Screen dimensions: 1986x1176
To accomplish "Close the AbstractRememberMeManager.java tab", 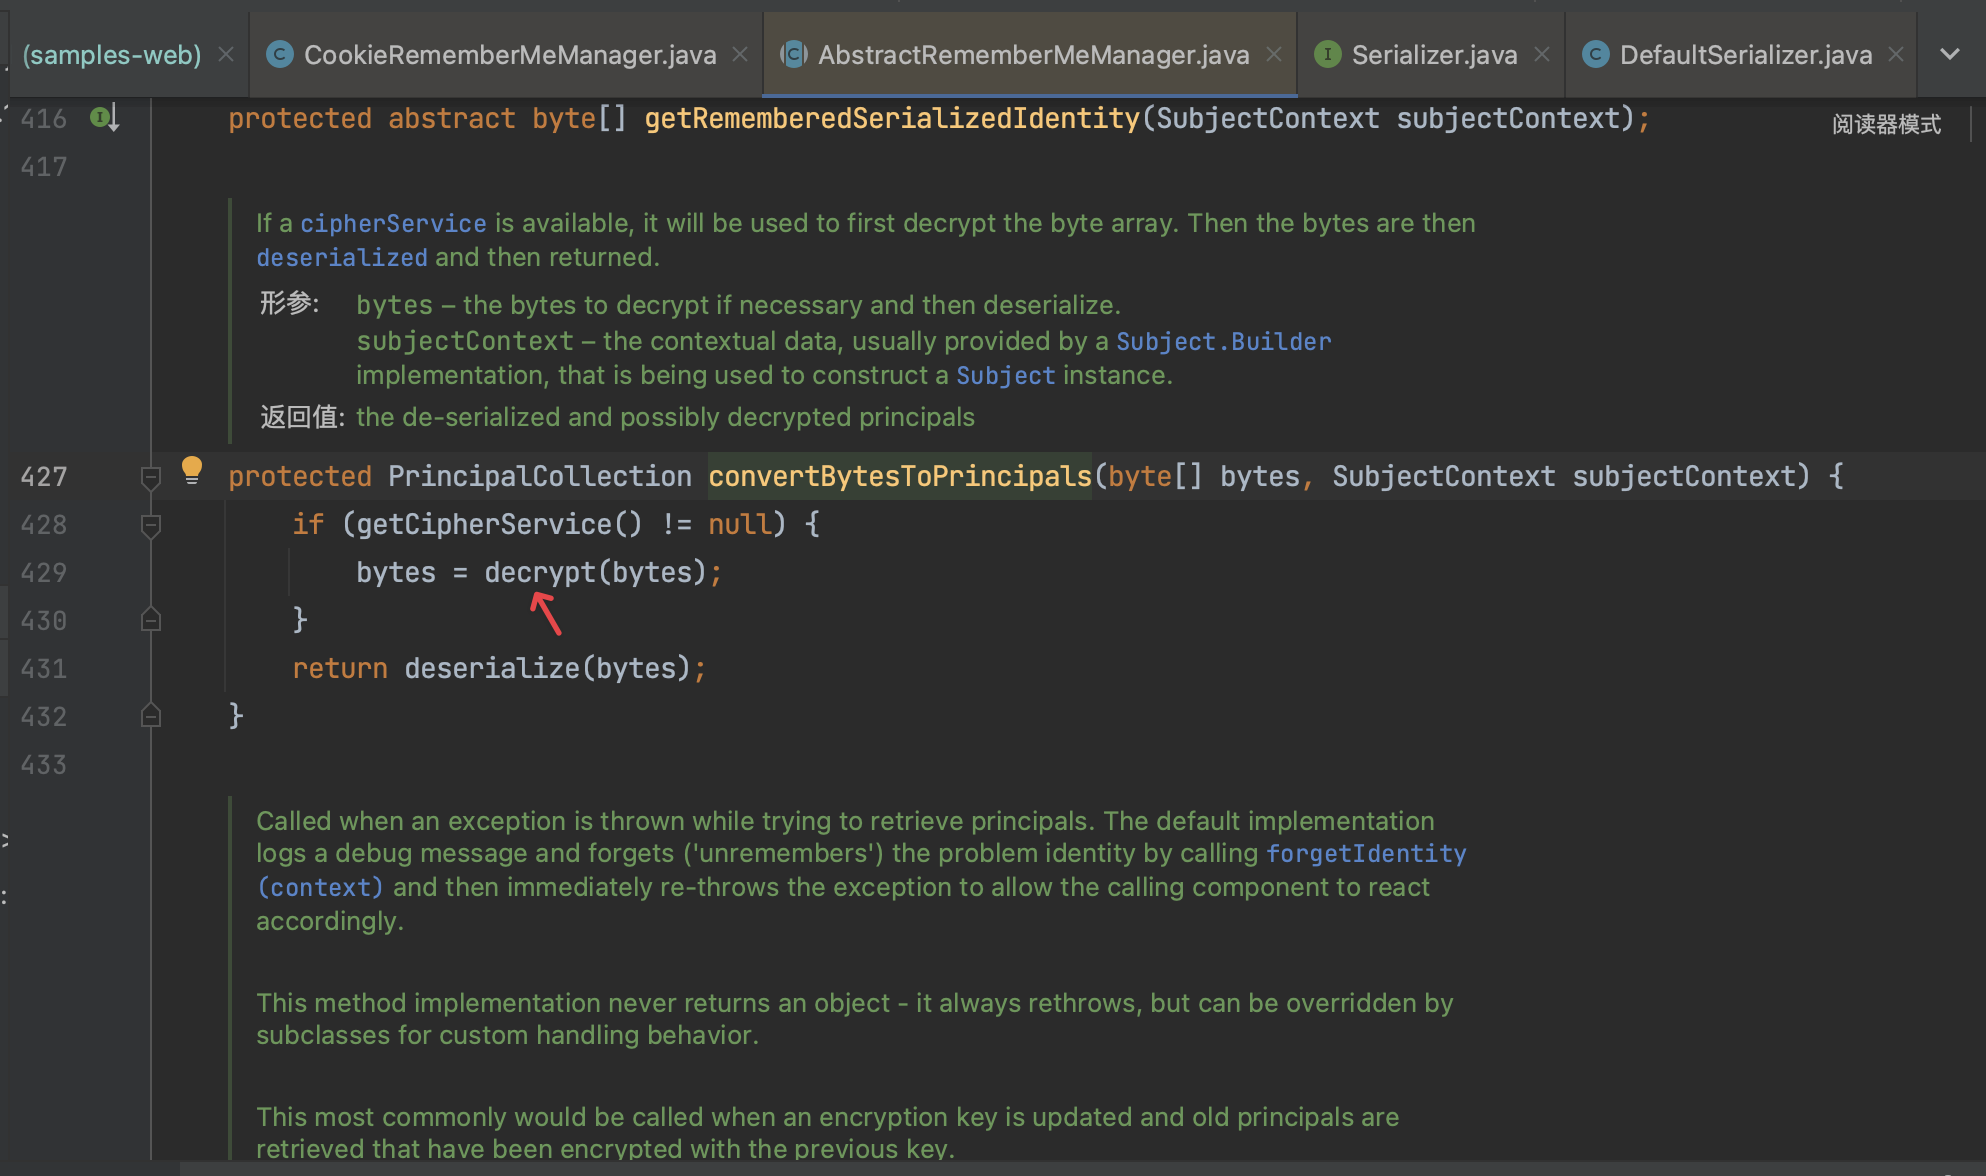I will coord(1274,54).
